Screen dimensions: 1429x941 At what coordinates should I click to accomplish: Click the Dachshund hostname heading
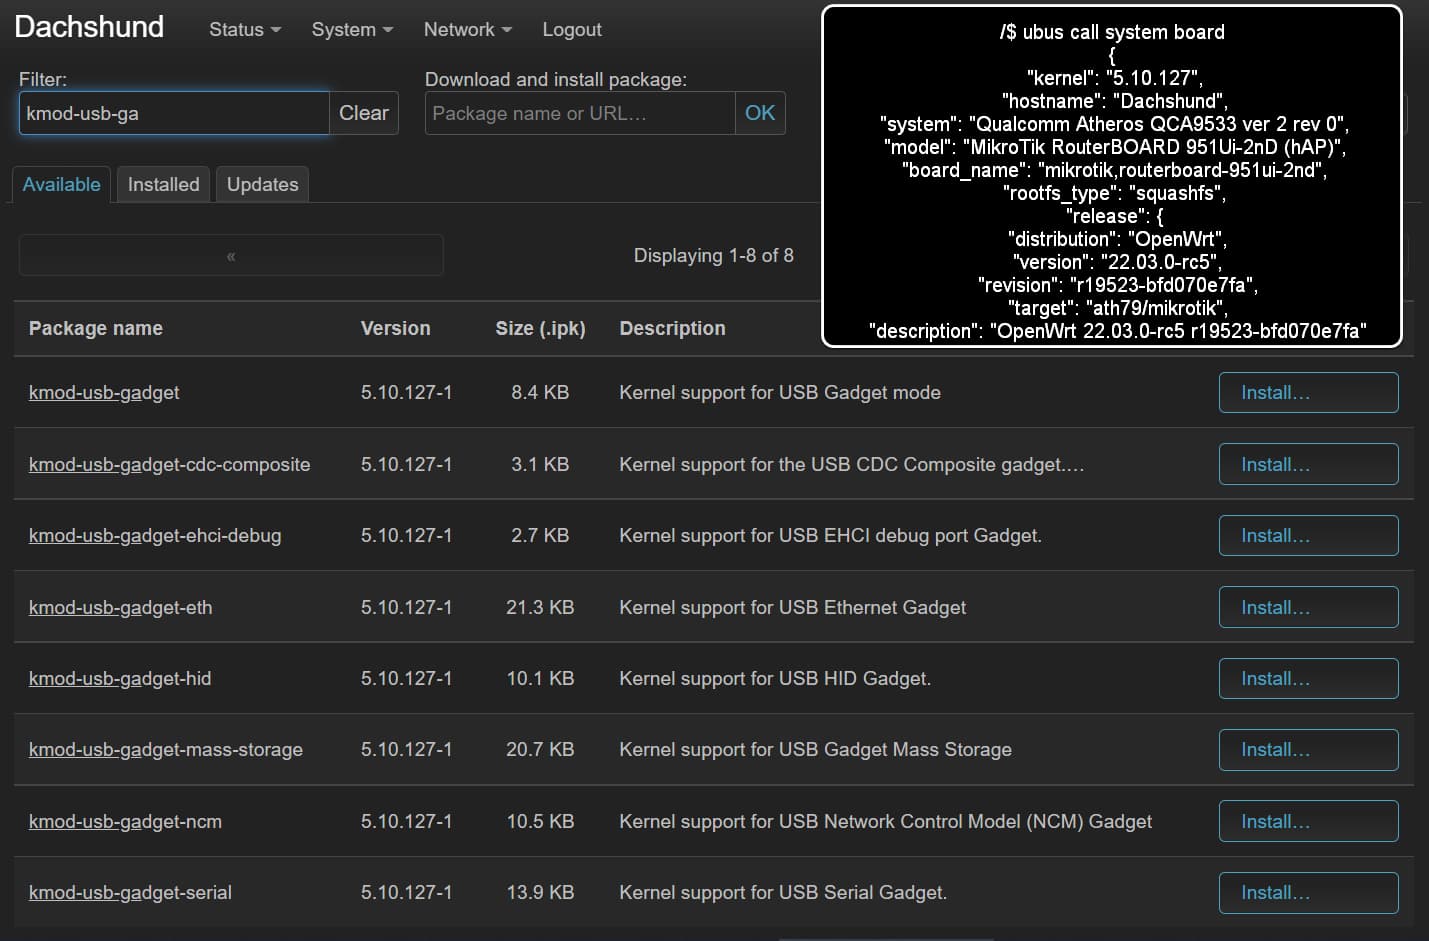coord(89,28)
